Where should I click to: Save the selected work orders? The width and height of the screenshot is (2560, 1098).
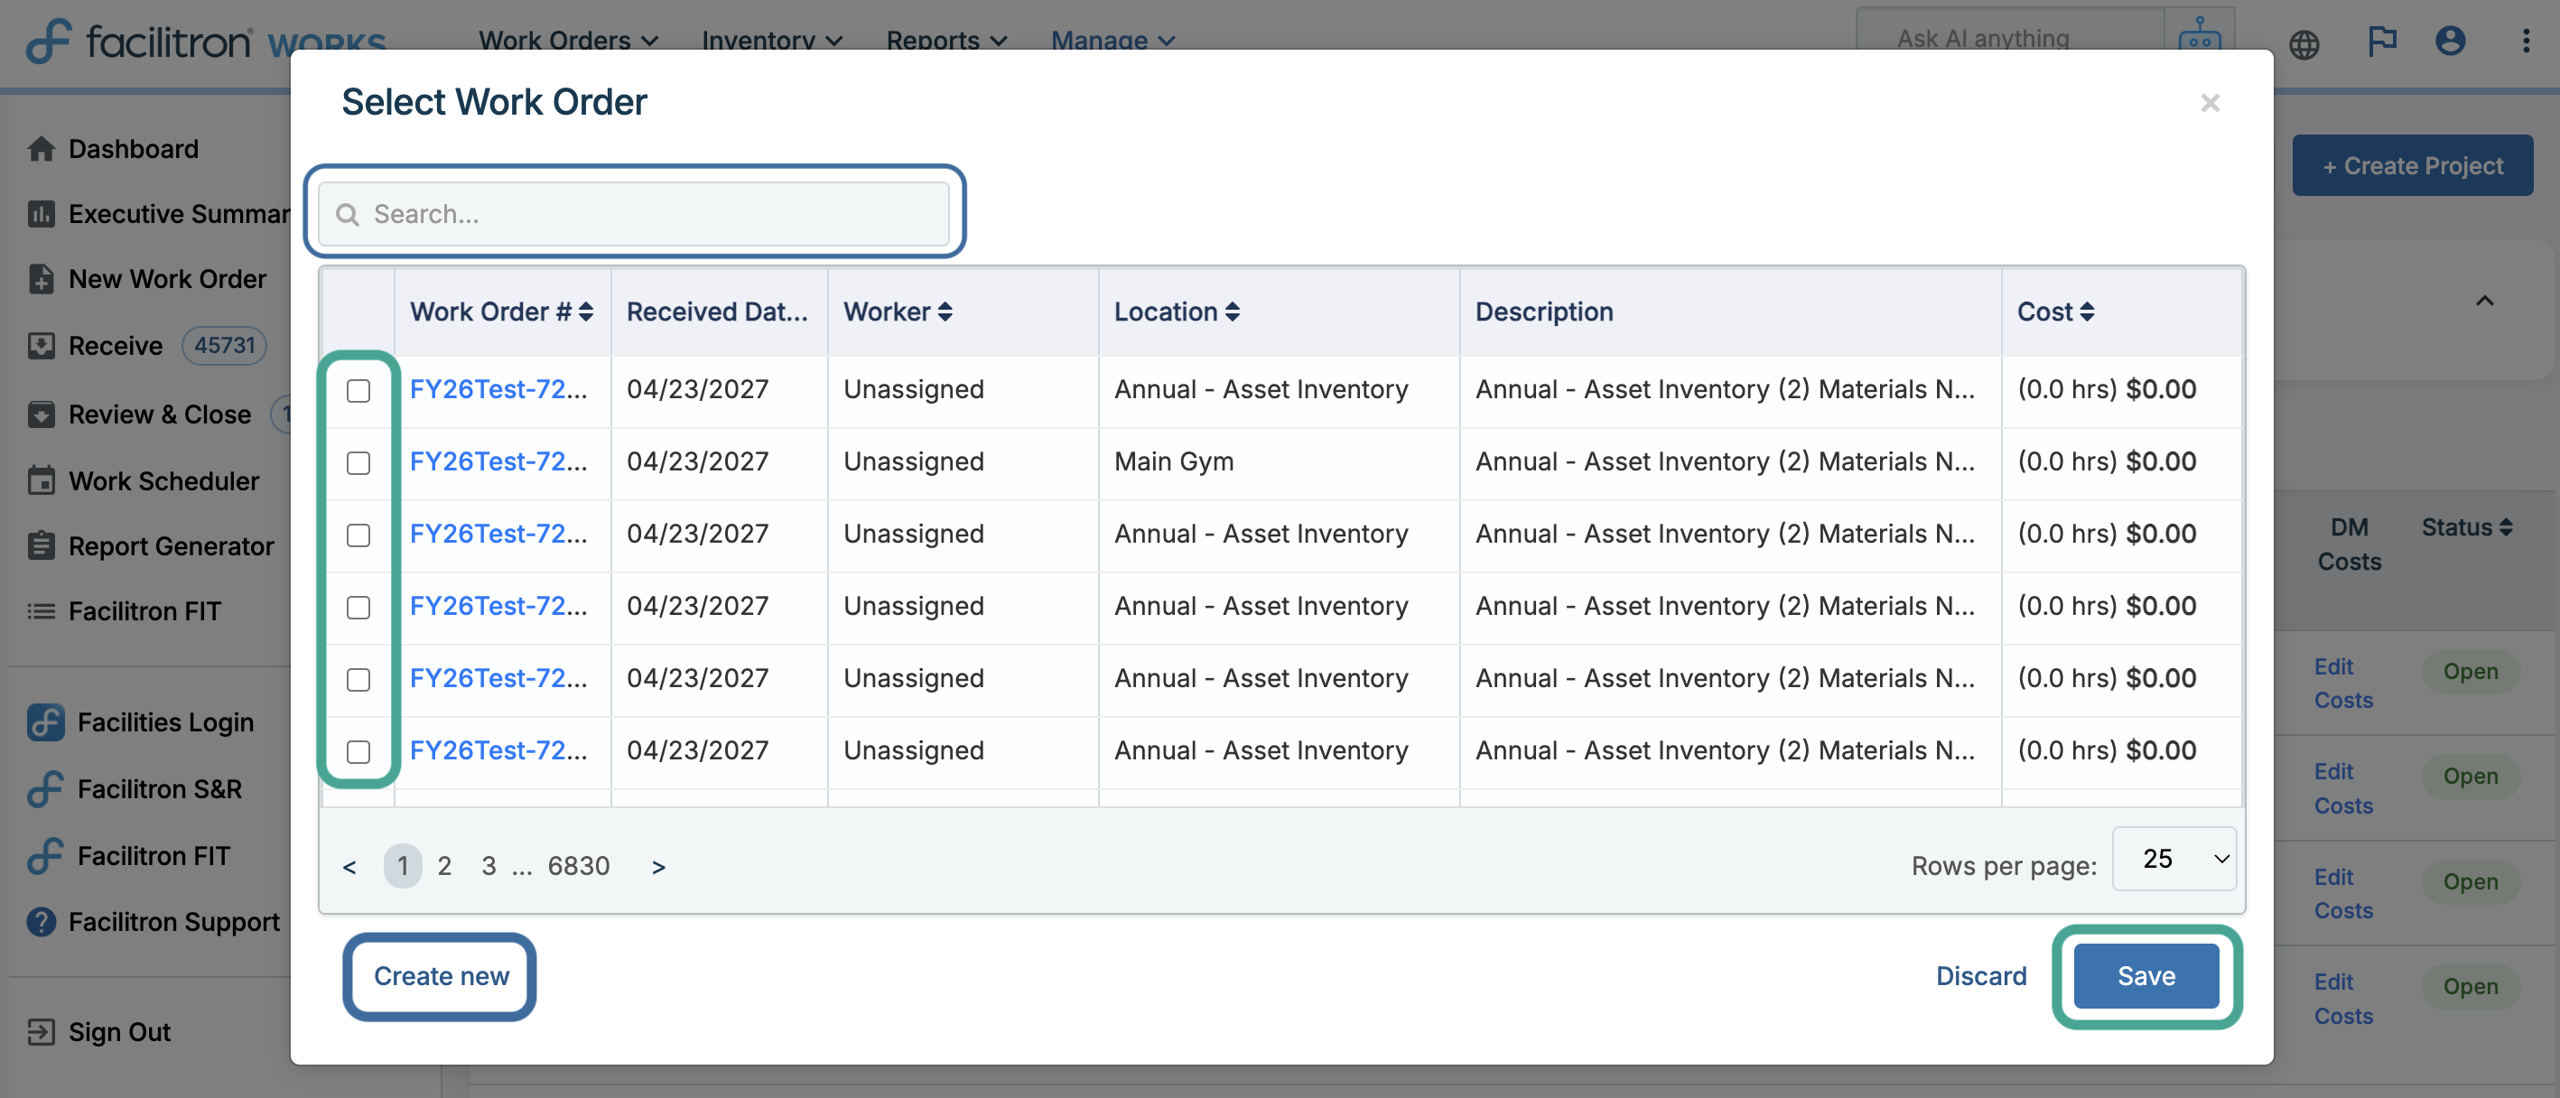point(2146,976)
